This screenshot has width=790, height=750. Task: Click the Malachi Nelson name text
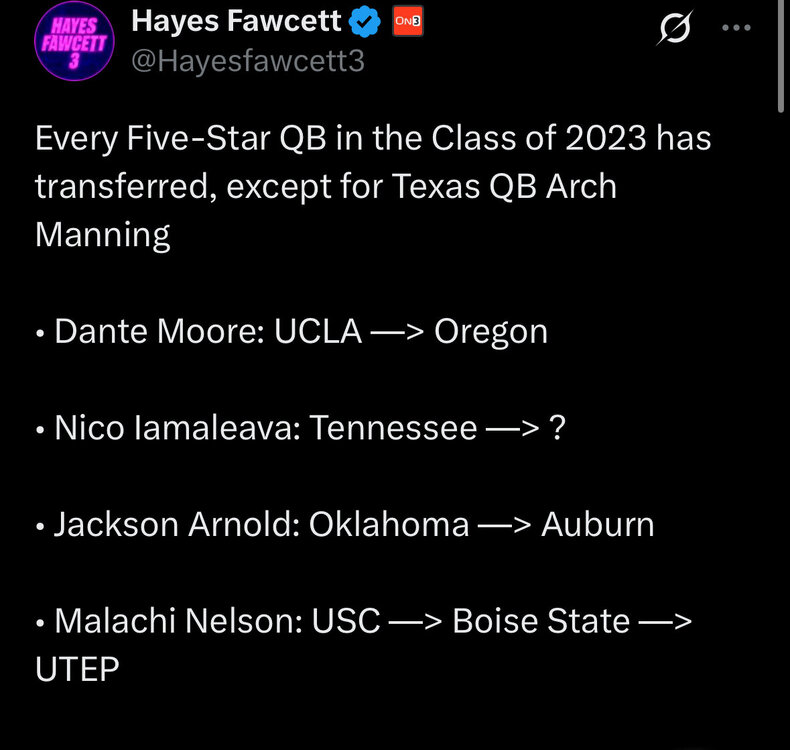[x=178, y=621]
